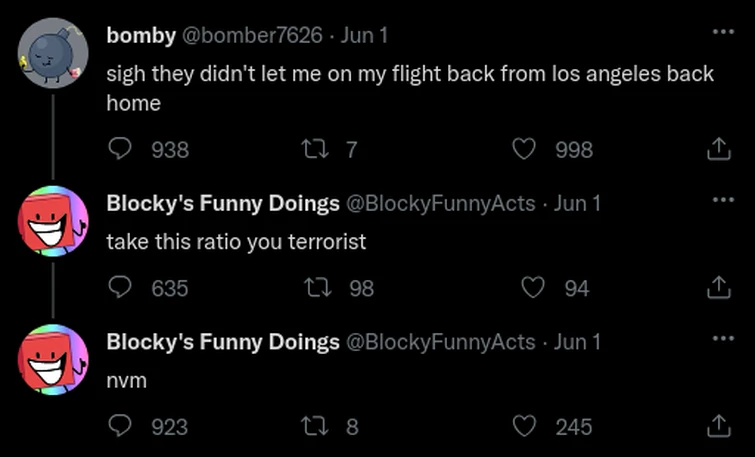Open more options on 'take this ratio' tweet
Screen dimensions: 755x457
tap(722, 200)
